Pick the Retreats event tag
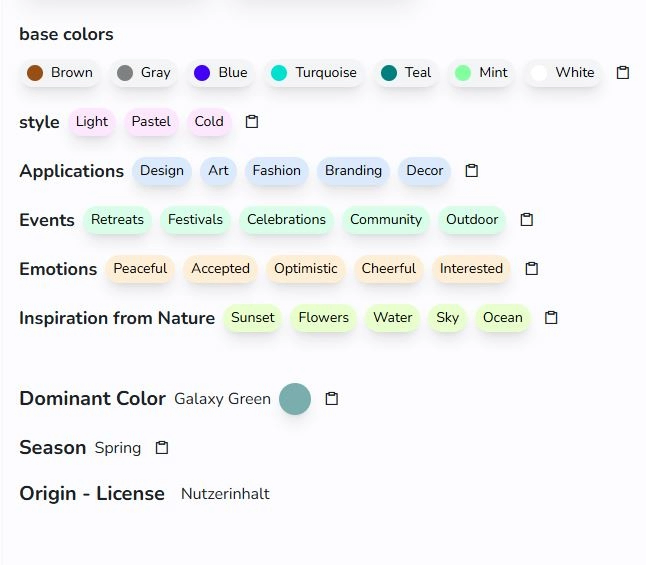 coord(117,220)
